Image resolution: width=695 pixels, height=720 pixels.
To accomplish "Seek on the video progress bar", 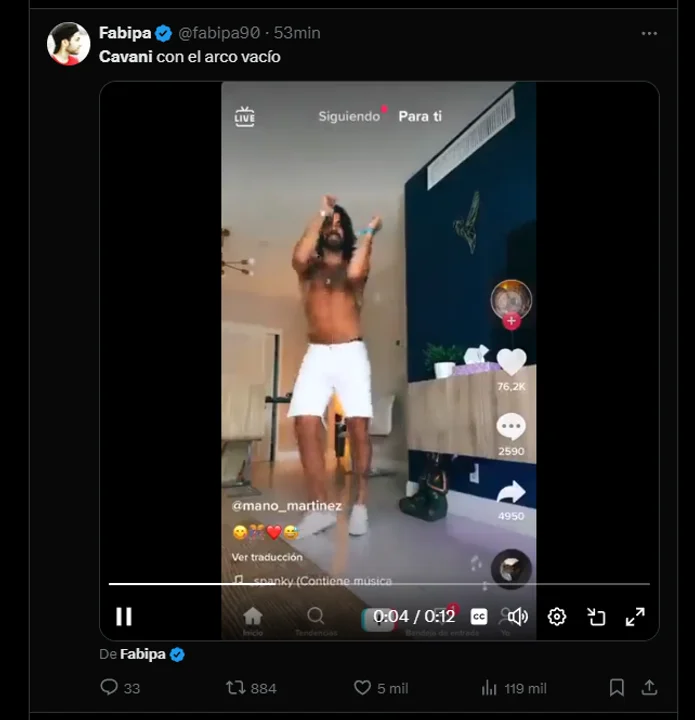I will (x=379, y=584).
